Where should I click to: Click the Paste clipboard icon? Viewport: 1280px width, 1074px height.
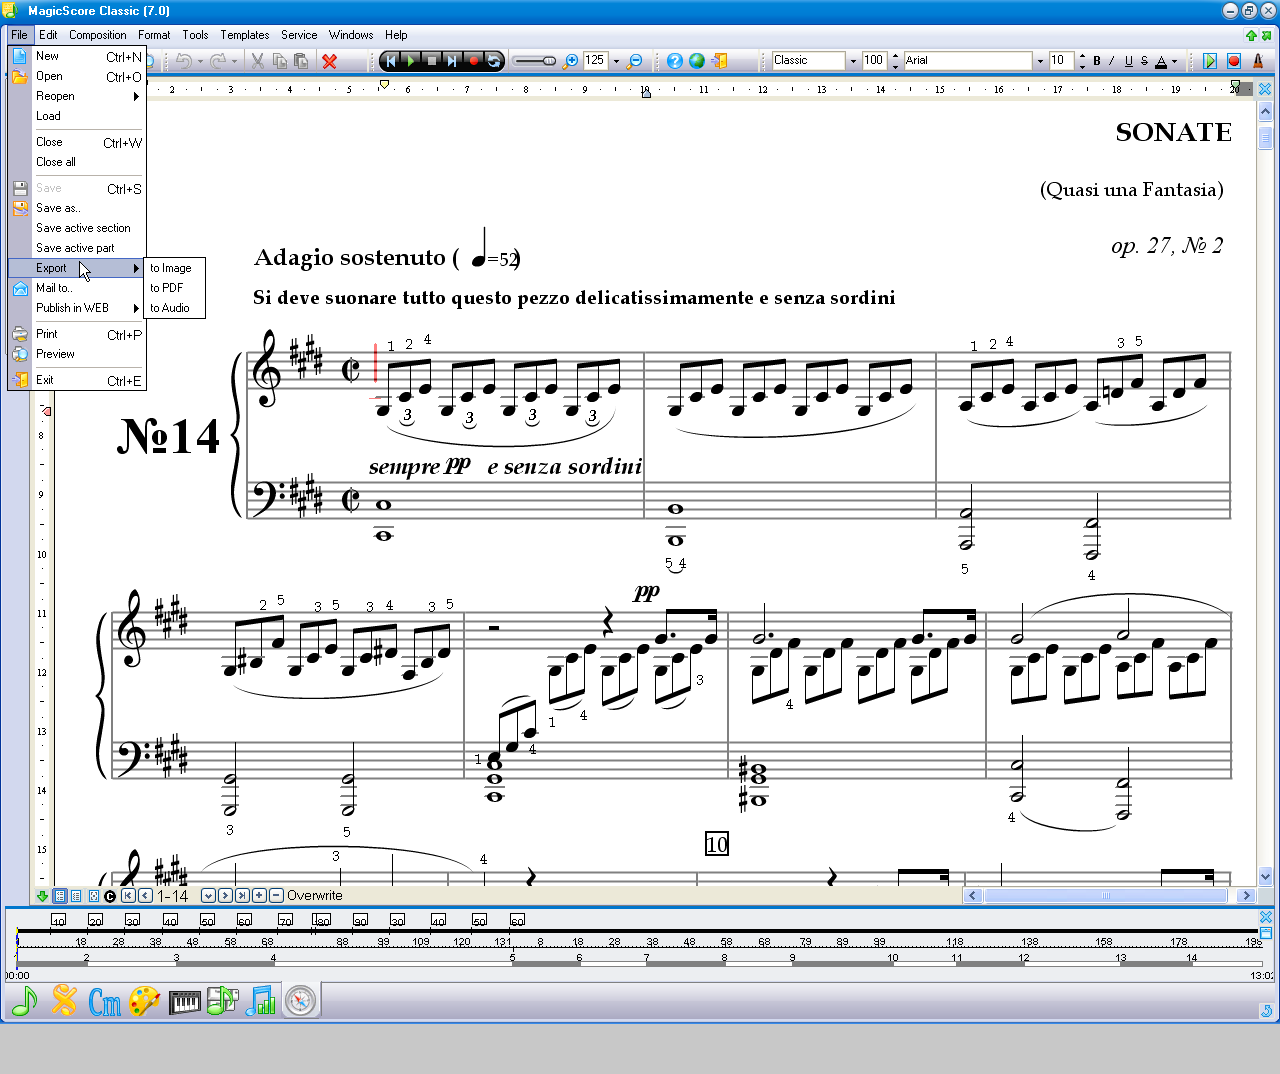point(301,61)
